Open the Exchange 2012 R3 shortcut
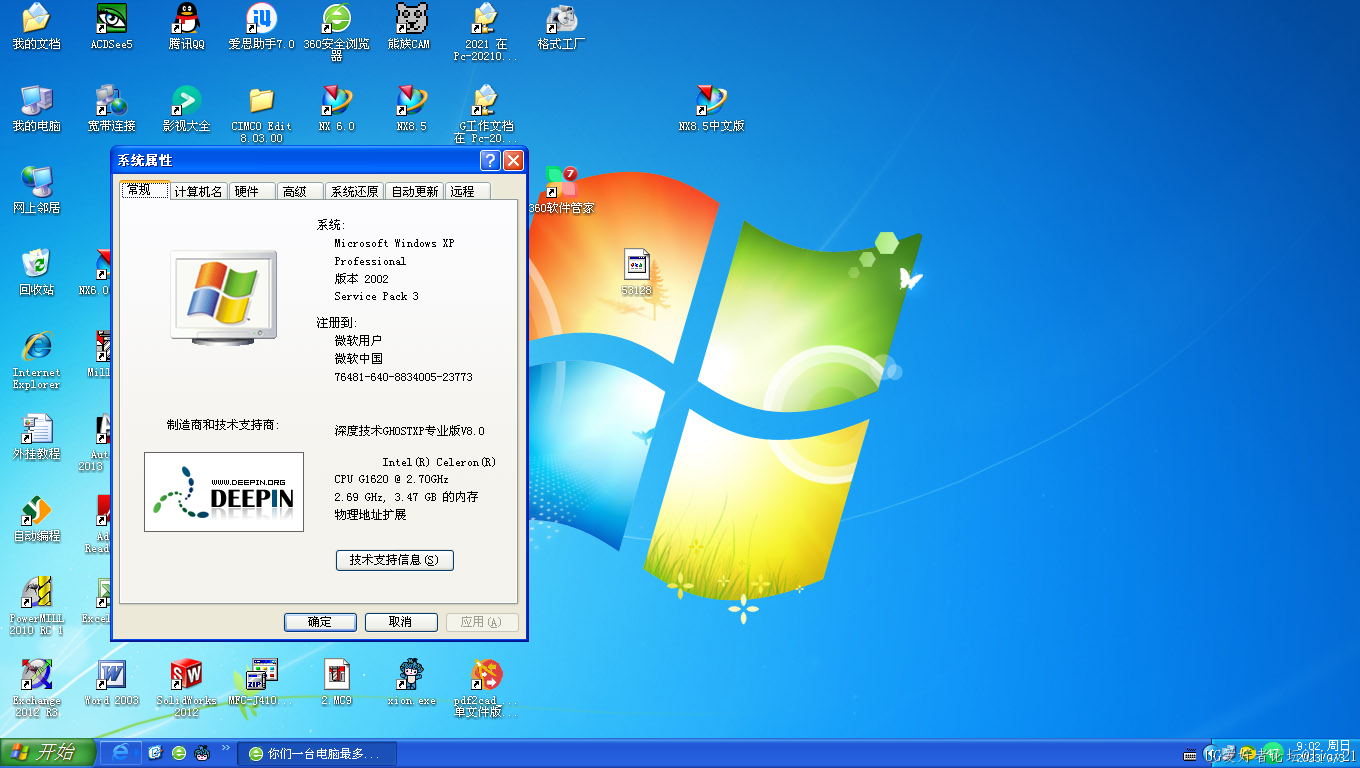 (x=36, y=688)
